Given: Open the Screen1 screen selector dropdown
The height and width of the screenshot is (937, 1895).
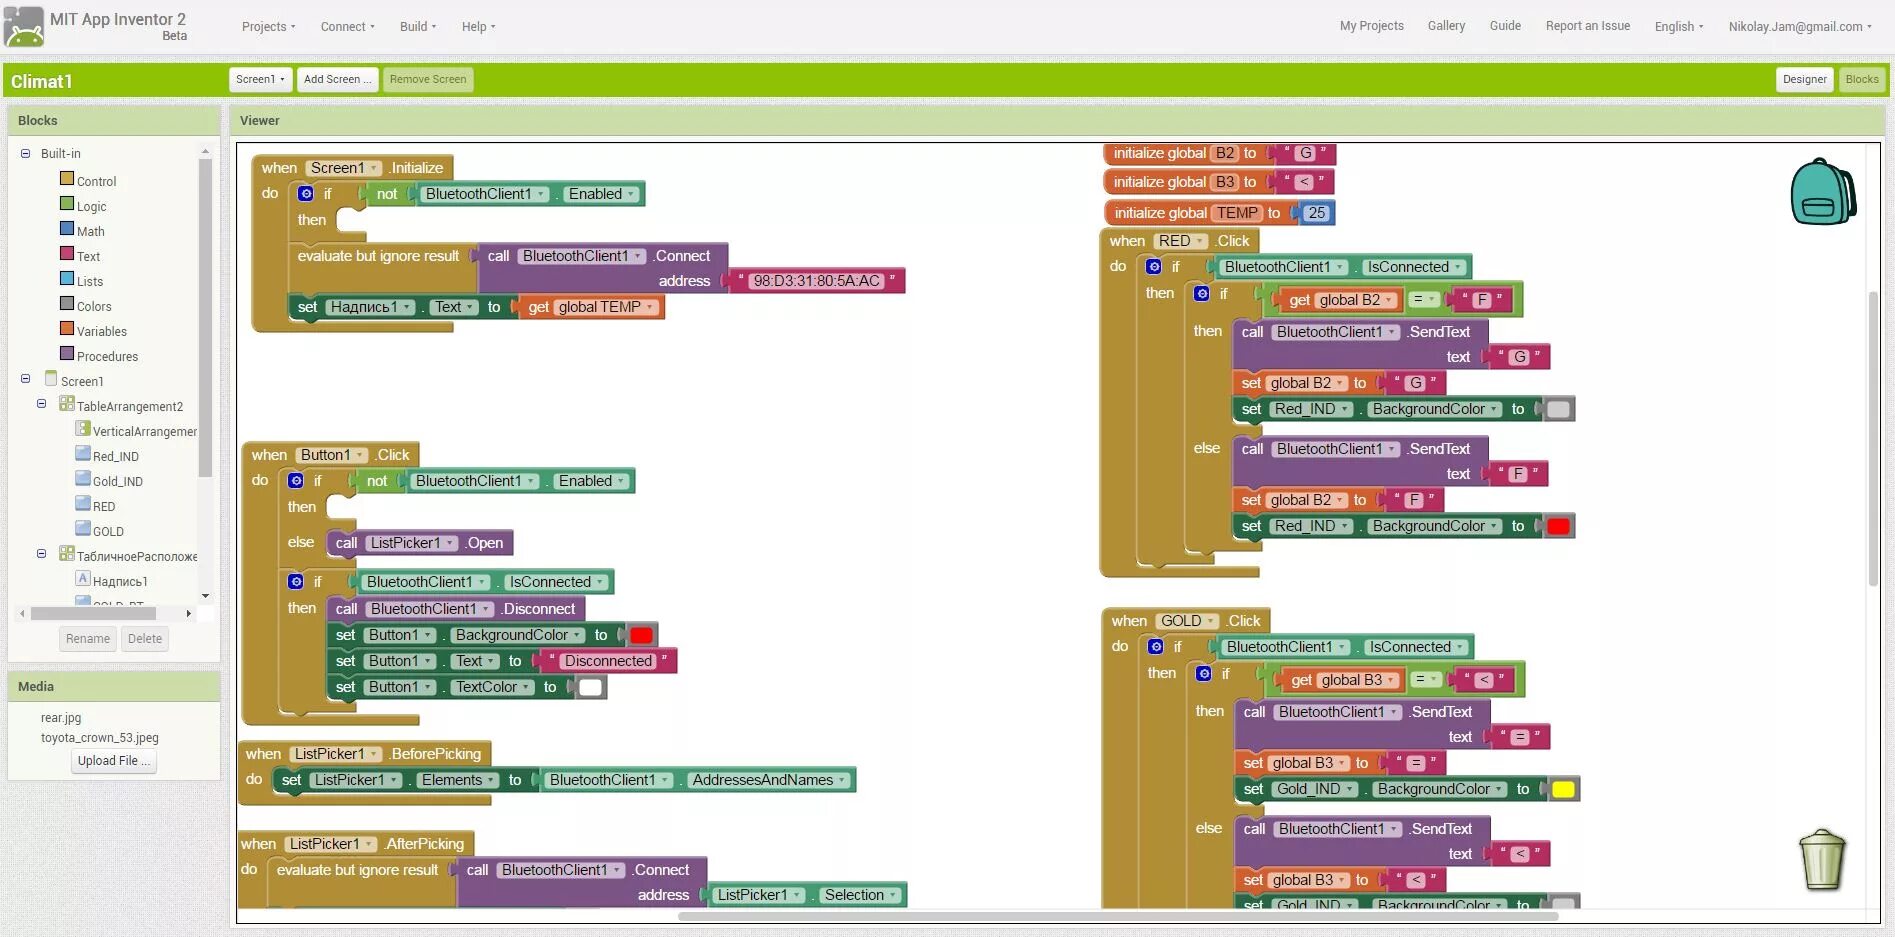Looking at the screenshot, I should pos(259,79).
